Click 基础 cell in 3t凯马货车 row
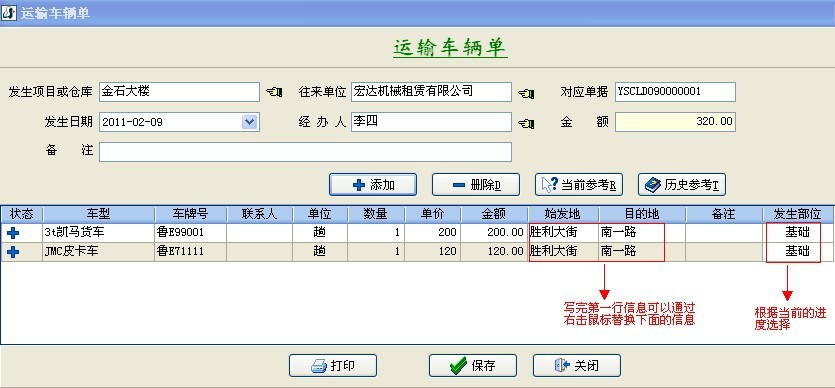Image resolution: width=835 pixels, height=388 pixels. point(797,233)
